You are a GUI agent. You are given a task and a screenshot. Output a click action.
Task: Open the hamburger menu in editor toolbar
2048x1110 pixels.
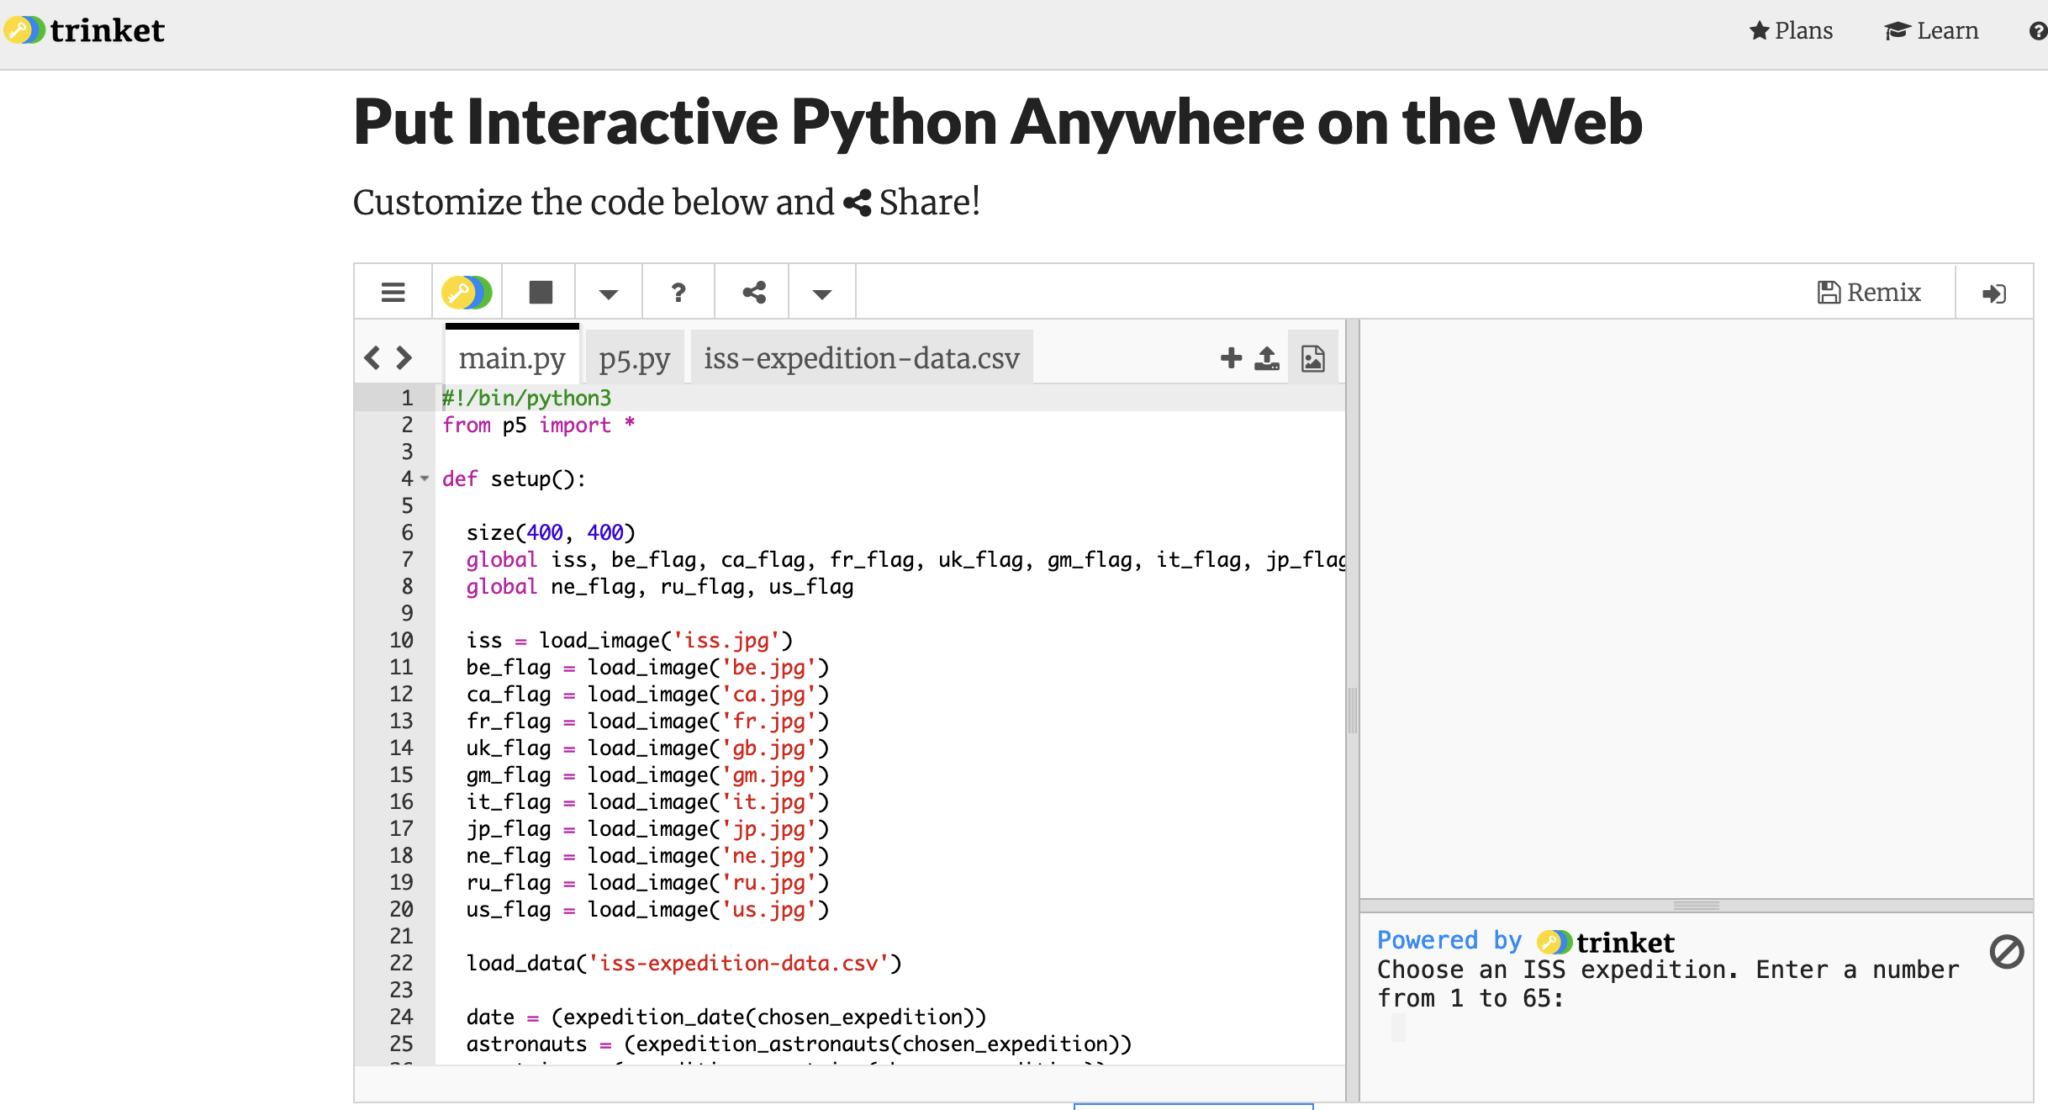[393, 292]
